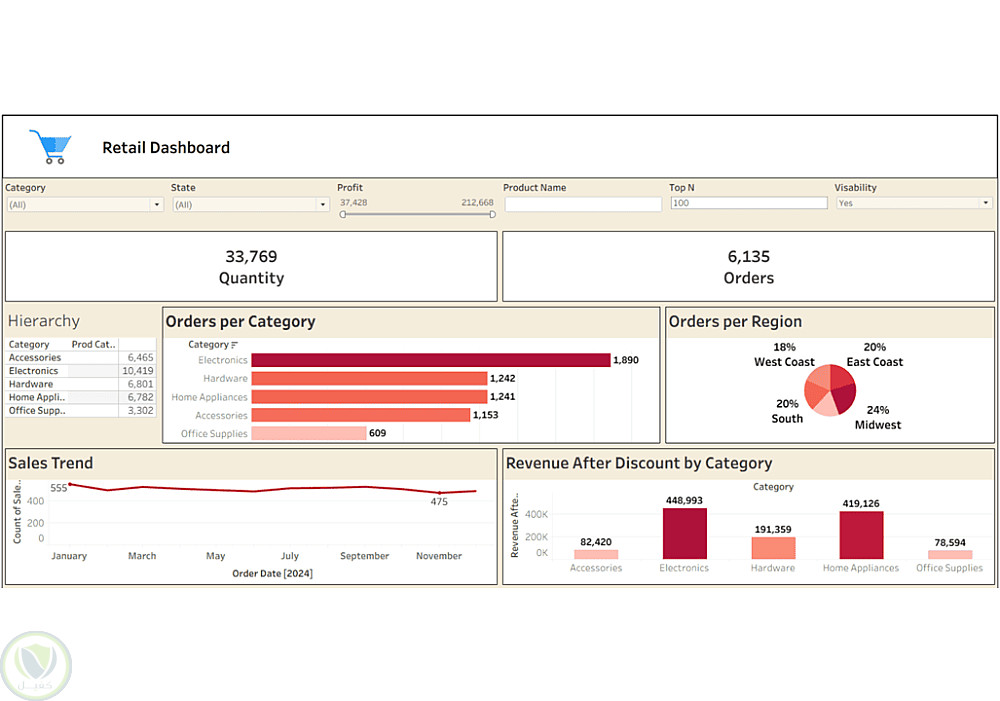Click the right handle of the Profit slider

pos(492,214)
